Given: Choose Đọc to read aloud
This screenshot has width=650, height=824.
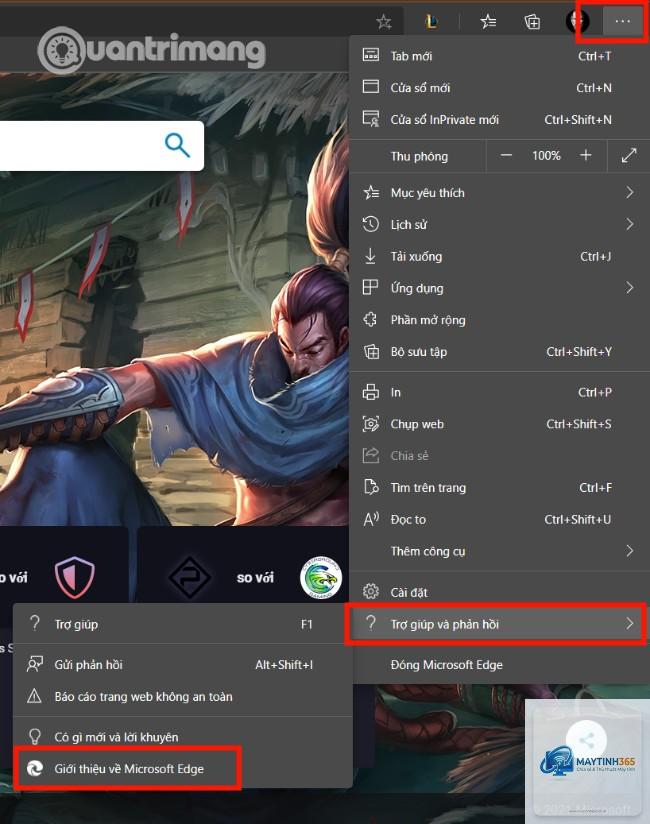Looking at the screenshot, I should 499,519.
